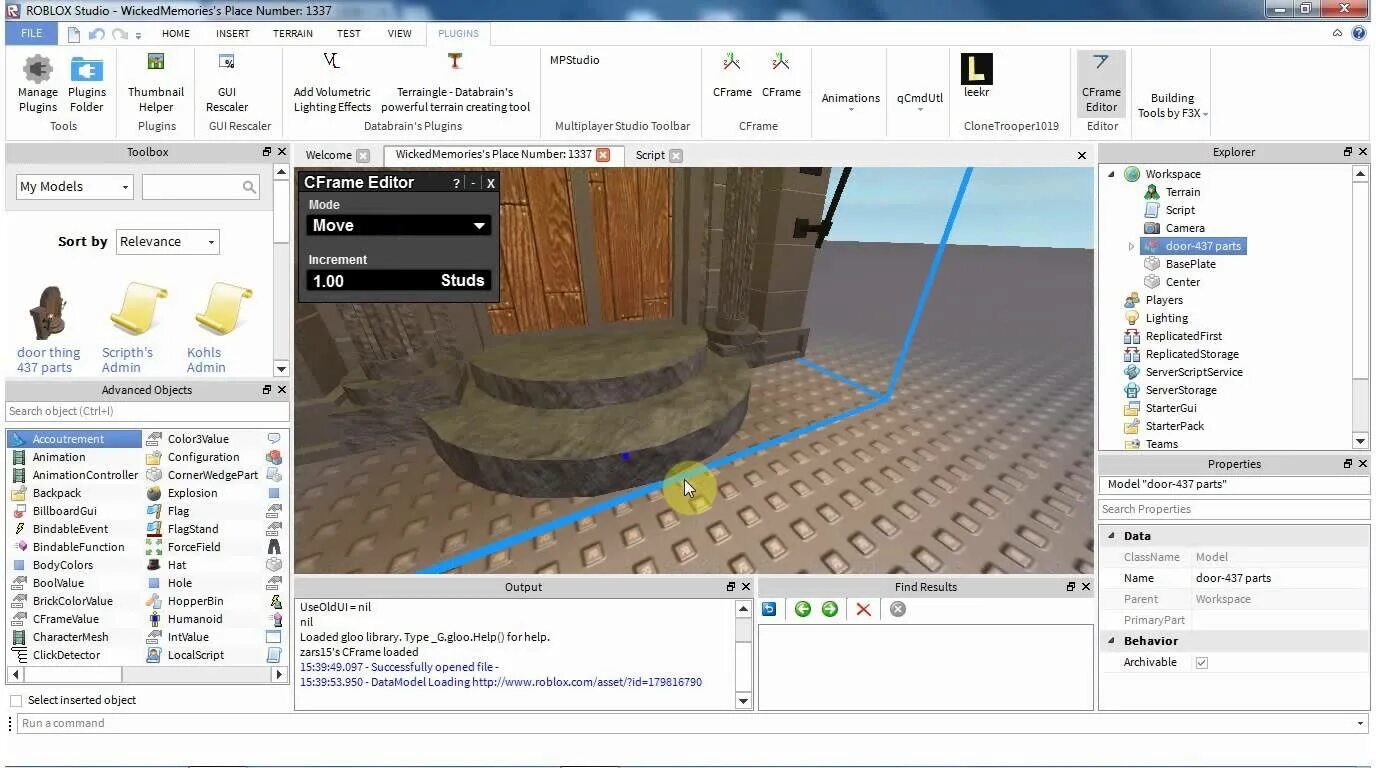The image size is (1376, 768).
Task: Switch to the TERRAIN ribbon tab
Action: pyautogui.click(x=293, y=33)
